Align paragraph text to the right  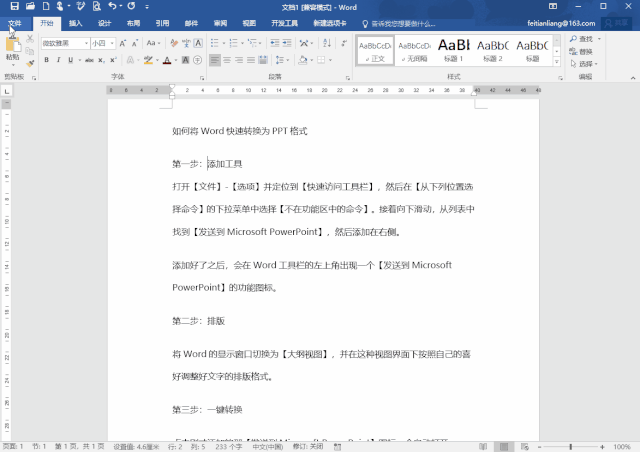point(239,60)
